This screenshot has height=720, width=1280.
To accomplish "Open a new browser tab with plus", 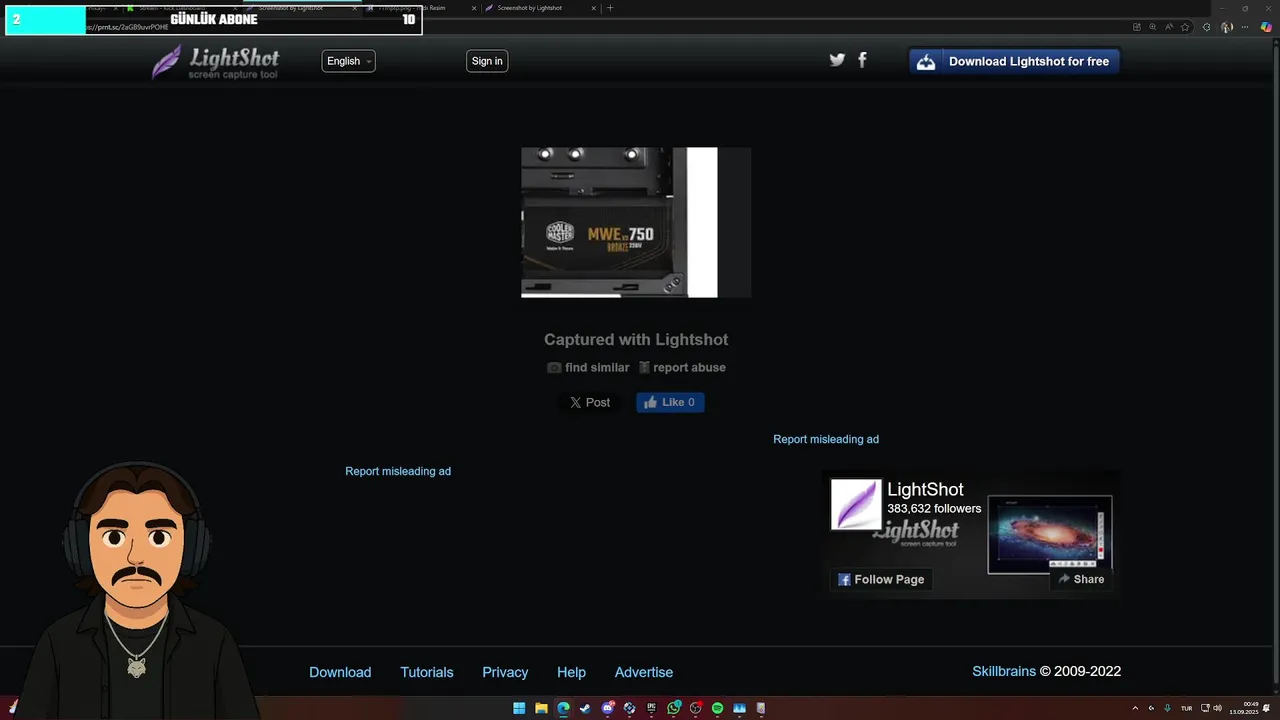I will 610,8.
